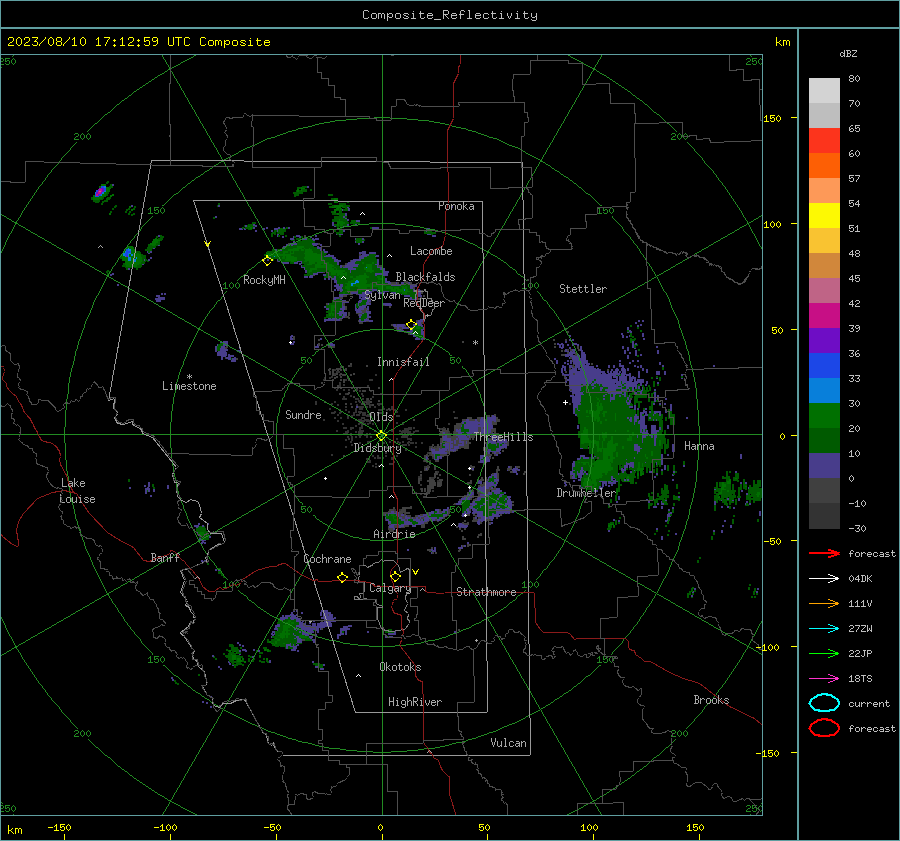Click the orange 111V arrow in legend

[824, 603]
